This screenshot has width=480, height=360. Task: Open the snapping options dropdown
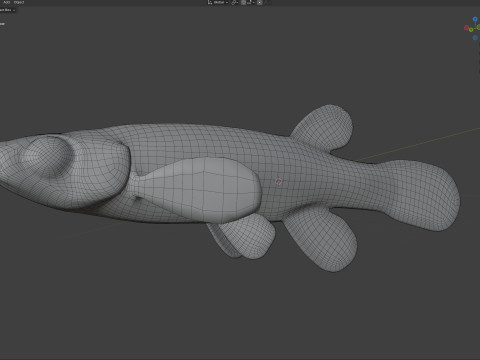pyautogui.click(x=251, y=2)
